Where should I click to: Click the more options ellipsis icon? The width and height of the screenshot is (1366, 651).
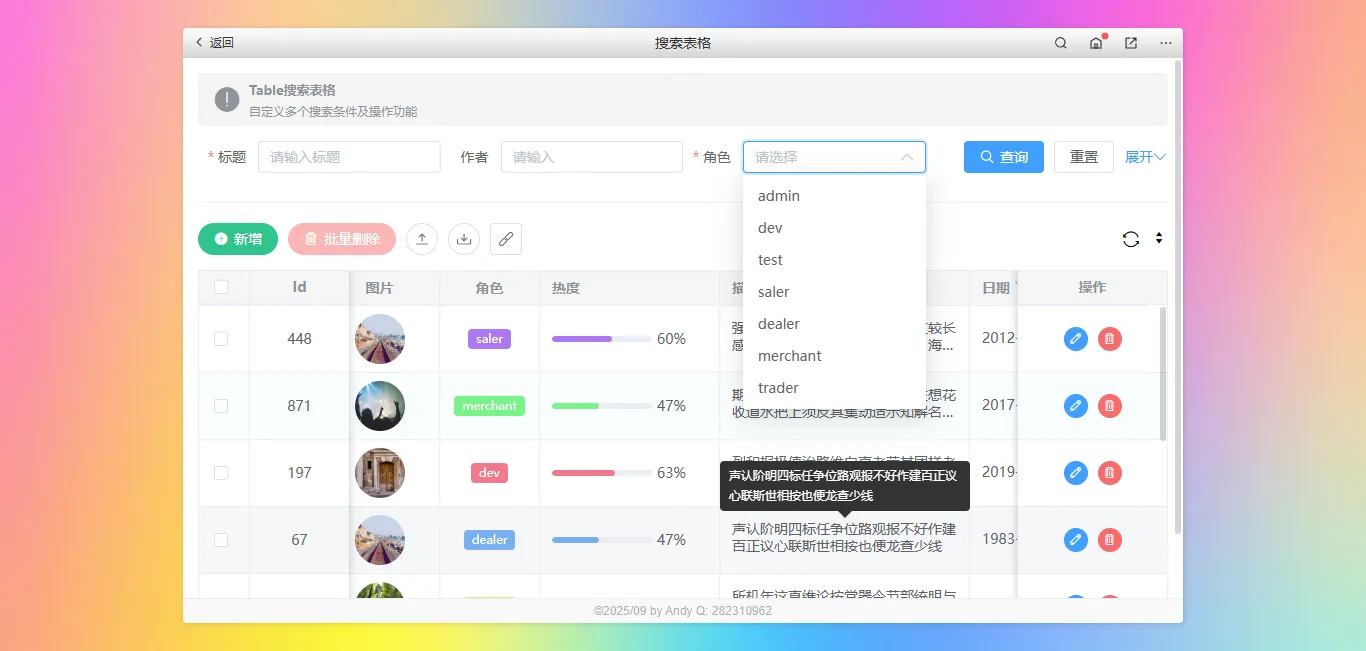1164,43
